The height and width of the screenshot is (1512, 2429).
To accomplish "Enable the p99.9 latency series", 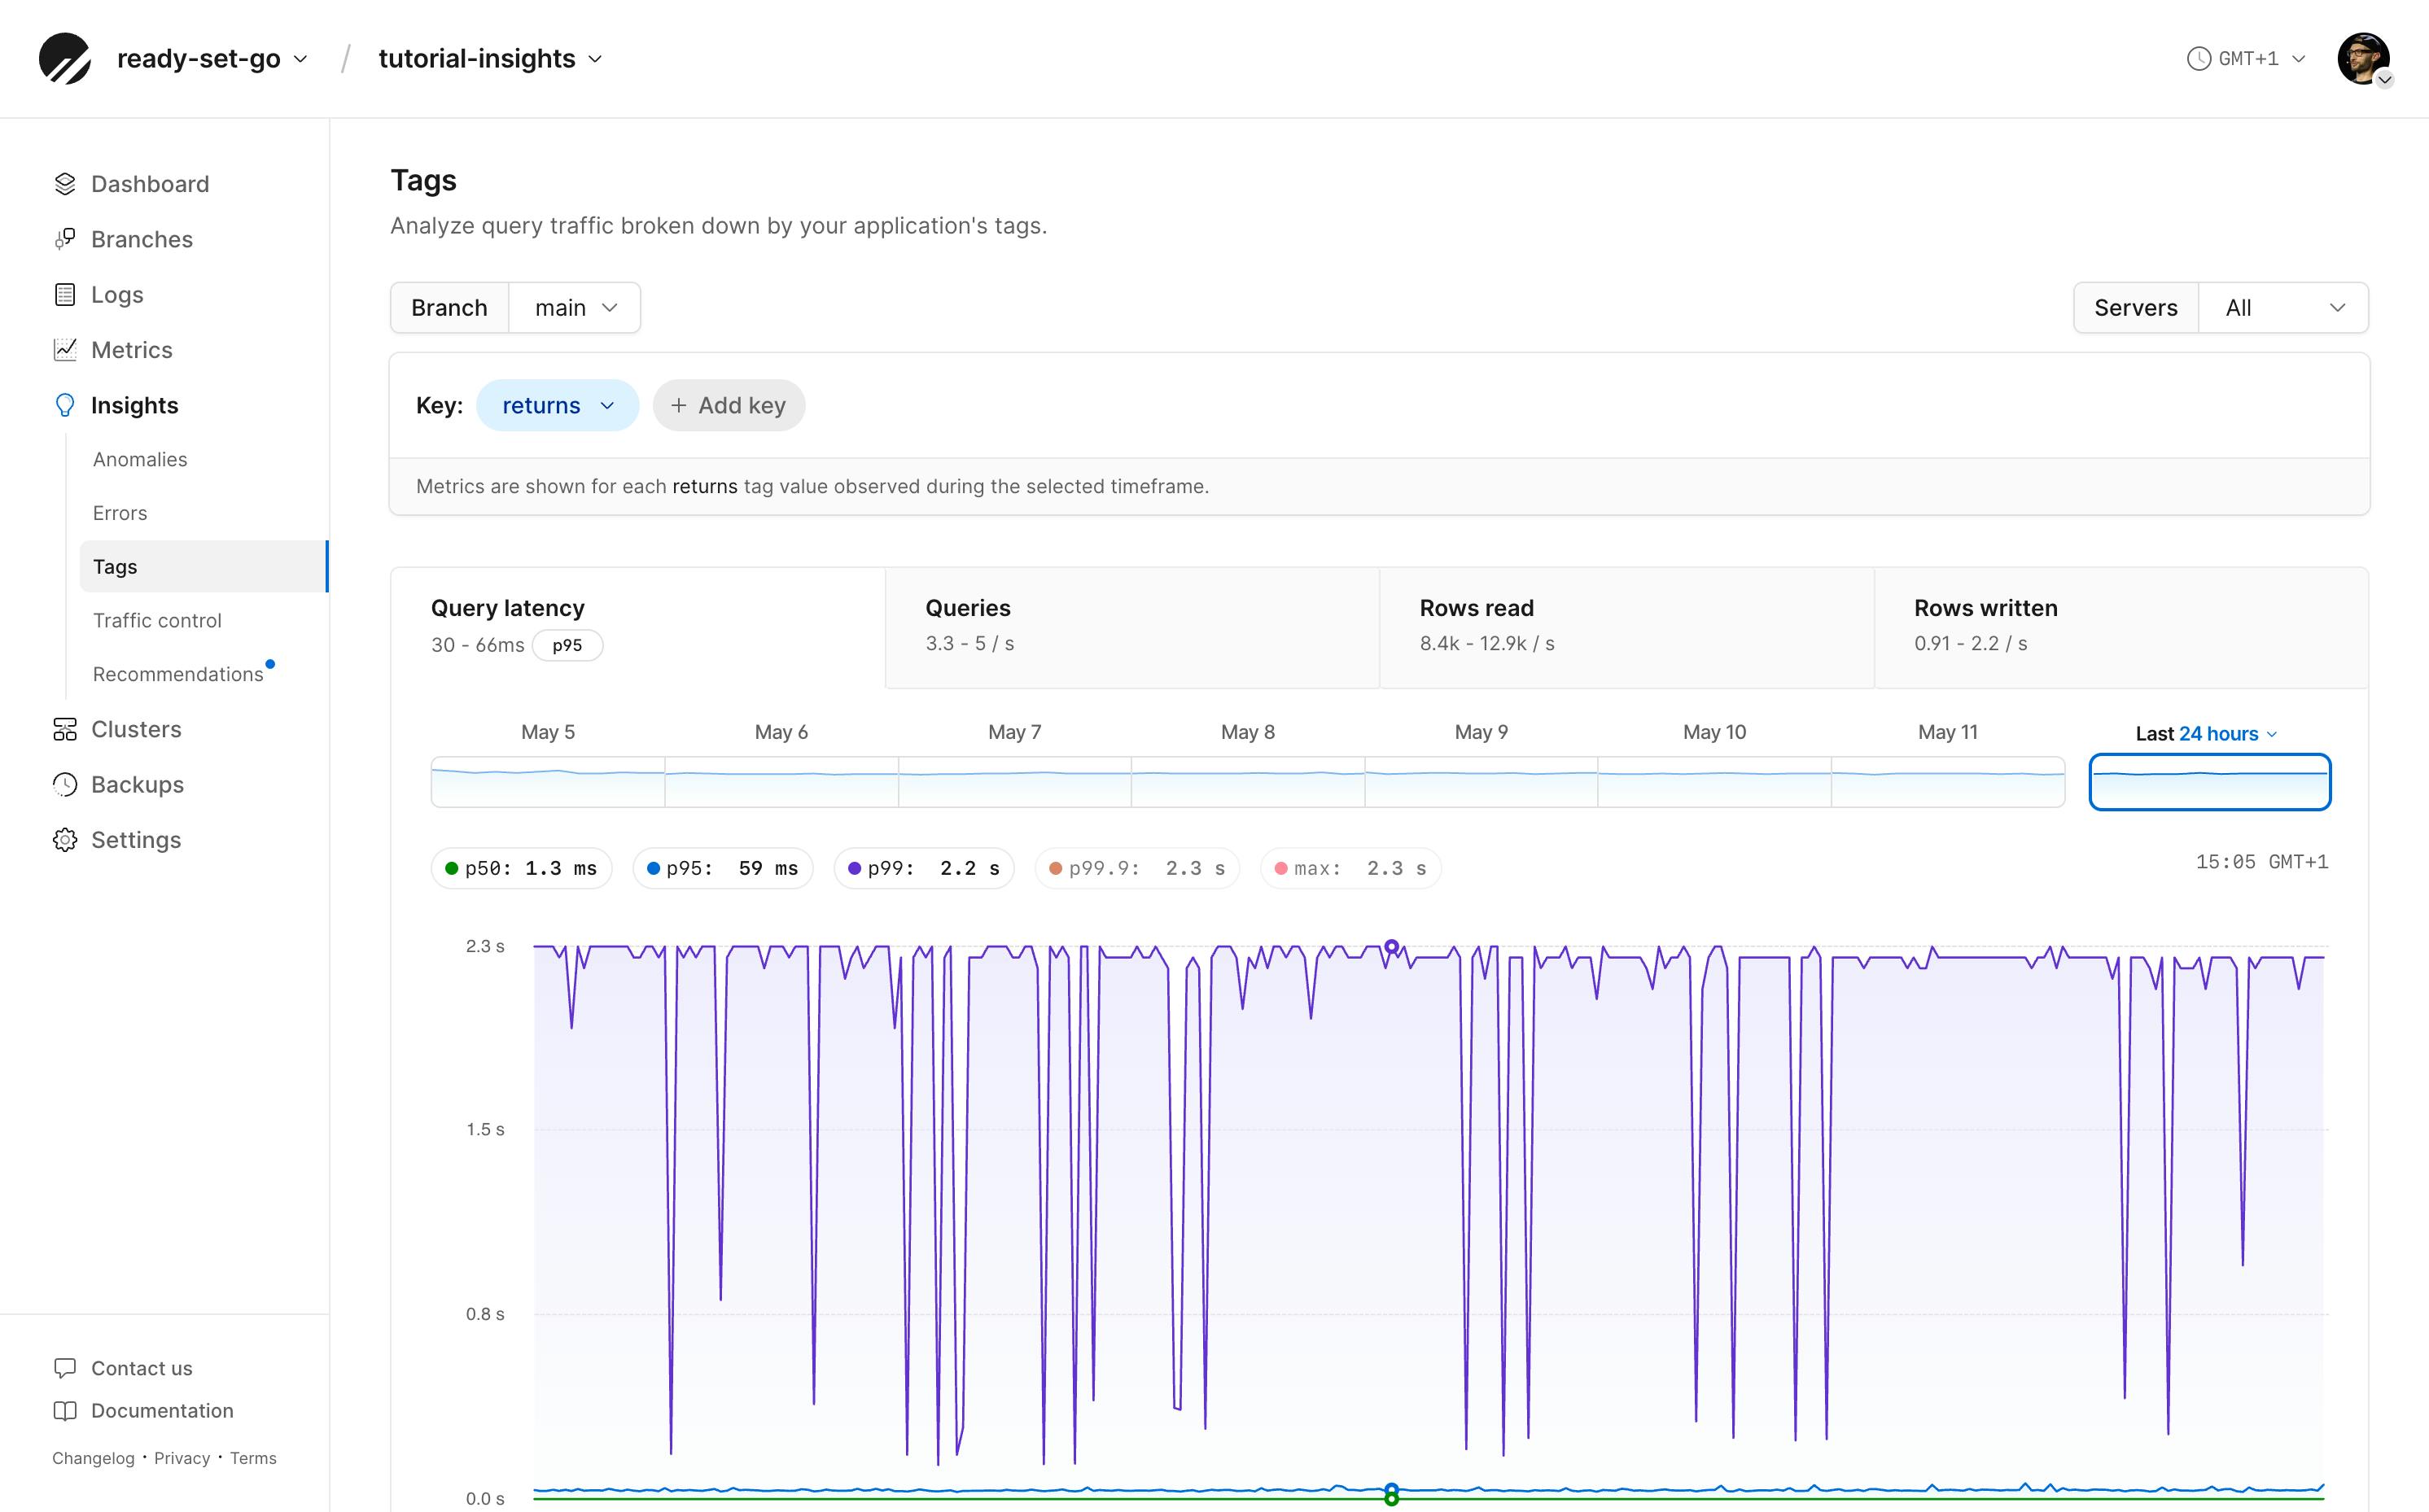I will click(1137, 868).
